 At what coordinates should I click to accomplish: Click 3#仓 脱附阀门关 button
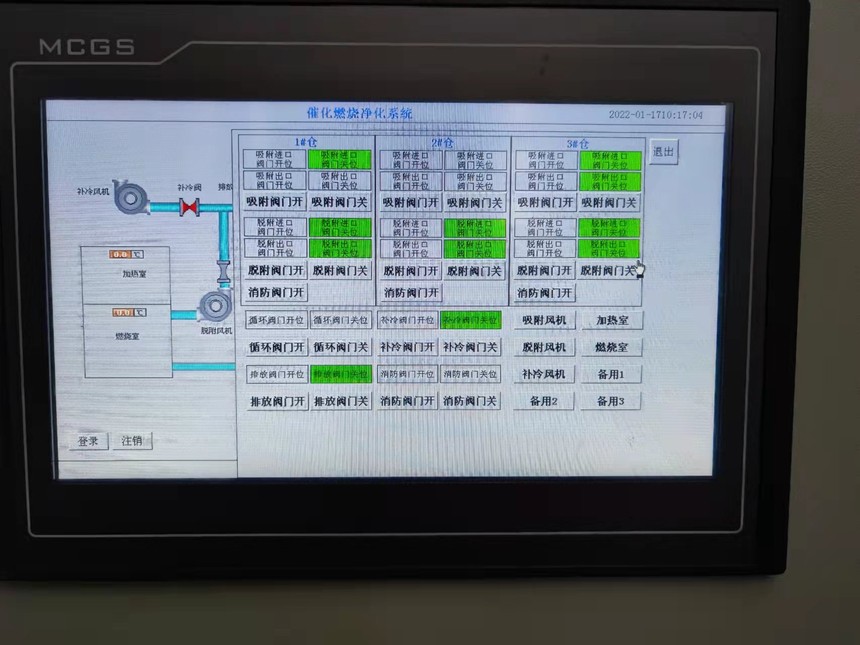tap(608, 270)
